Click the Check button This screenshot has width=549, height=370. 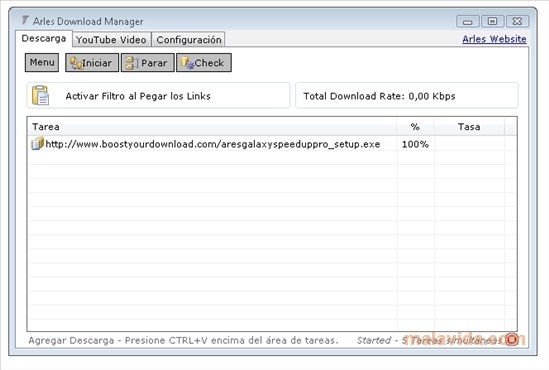(204, 63)
